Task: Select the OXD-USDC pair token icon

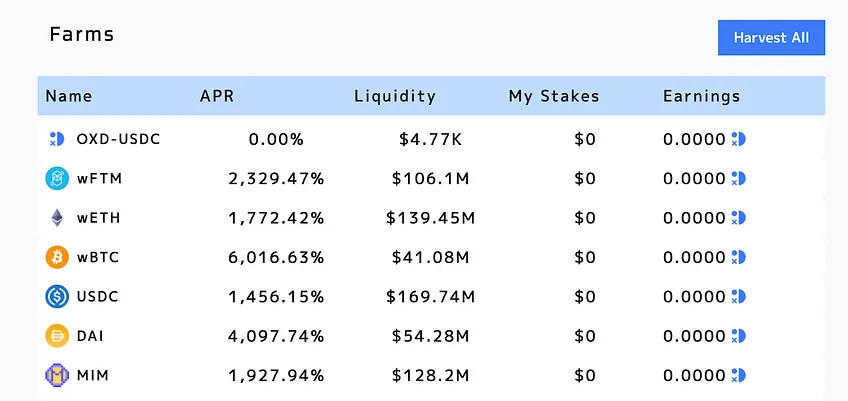Action: pos(57,140)
